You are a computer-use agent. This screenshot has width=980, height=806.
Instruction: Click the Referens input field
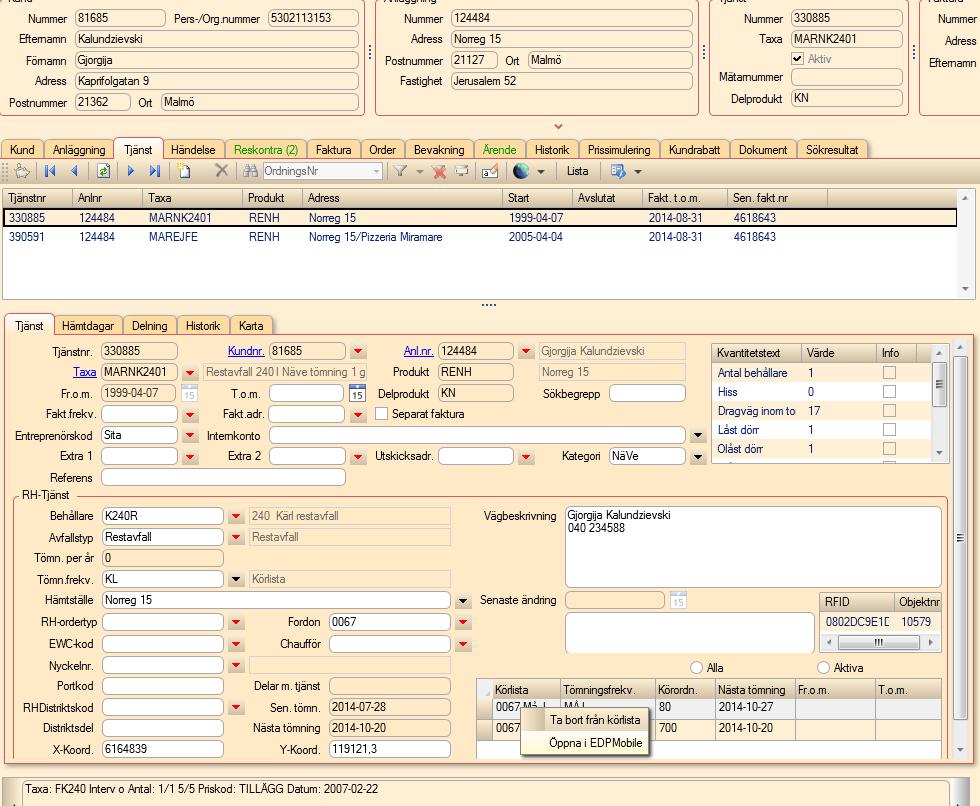click(223, 477)
